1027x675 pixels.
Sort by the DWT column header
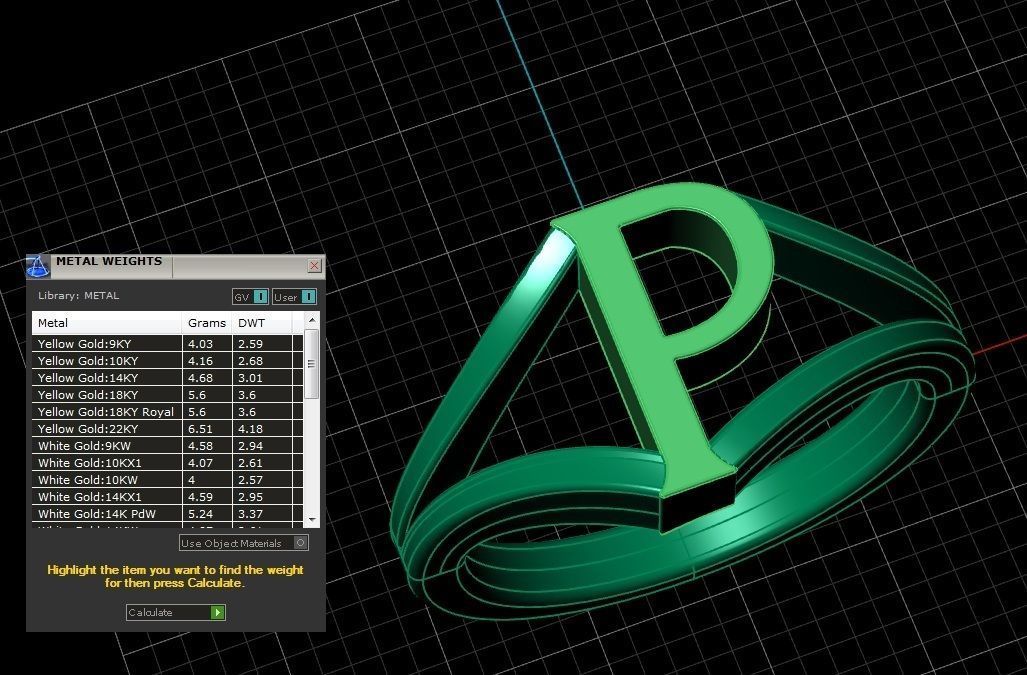262,323
